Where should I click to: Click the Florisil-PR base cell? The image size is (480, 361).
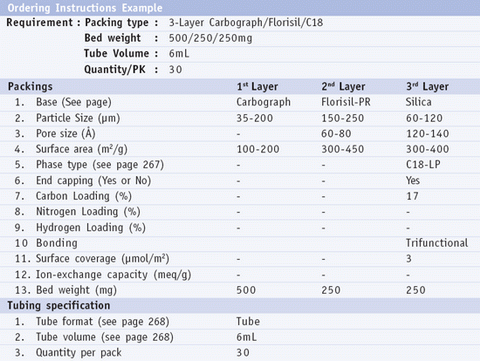(346, 102)
